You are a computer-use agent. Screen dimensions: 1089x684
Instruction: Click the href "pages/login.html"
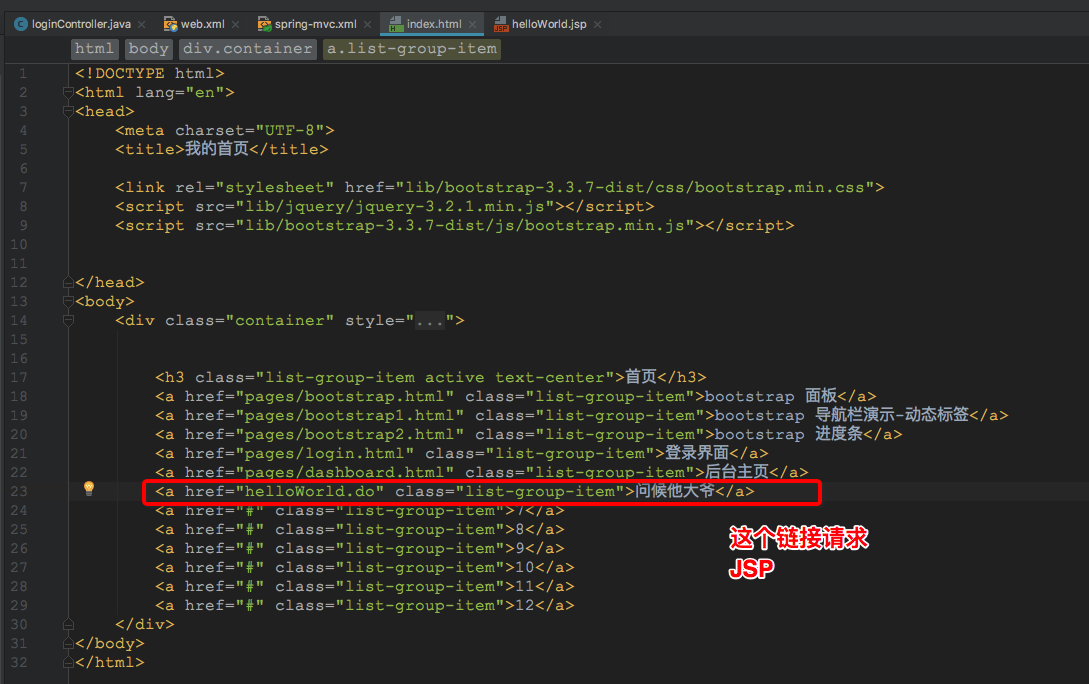pos(324,453)
